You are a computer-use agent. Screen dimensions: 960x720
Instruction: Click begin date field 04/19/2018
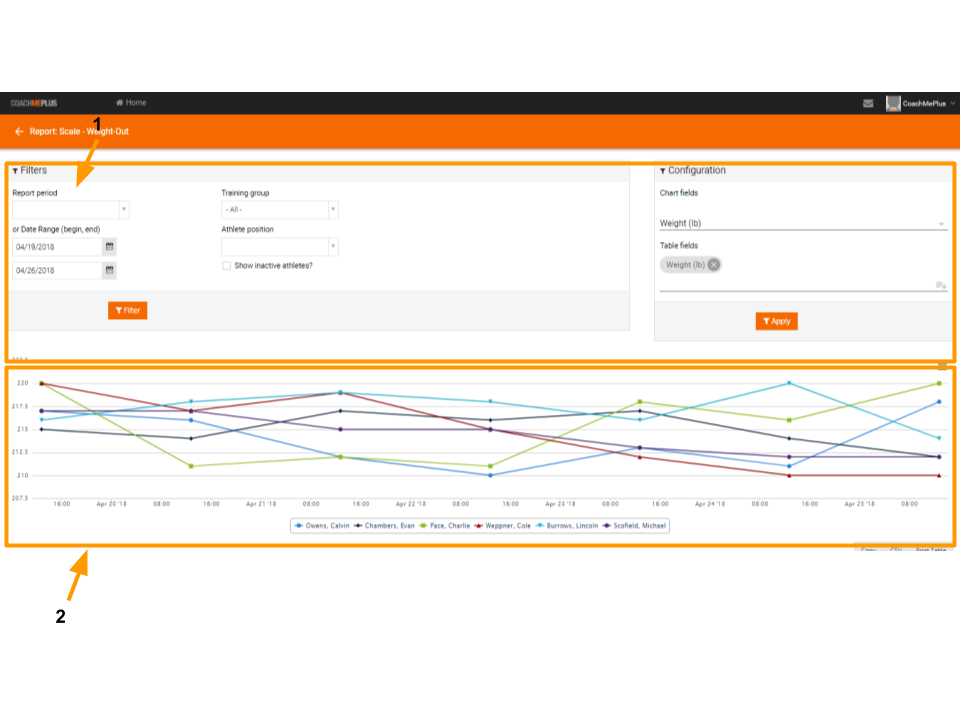(57, 247)
